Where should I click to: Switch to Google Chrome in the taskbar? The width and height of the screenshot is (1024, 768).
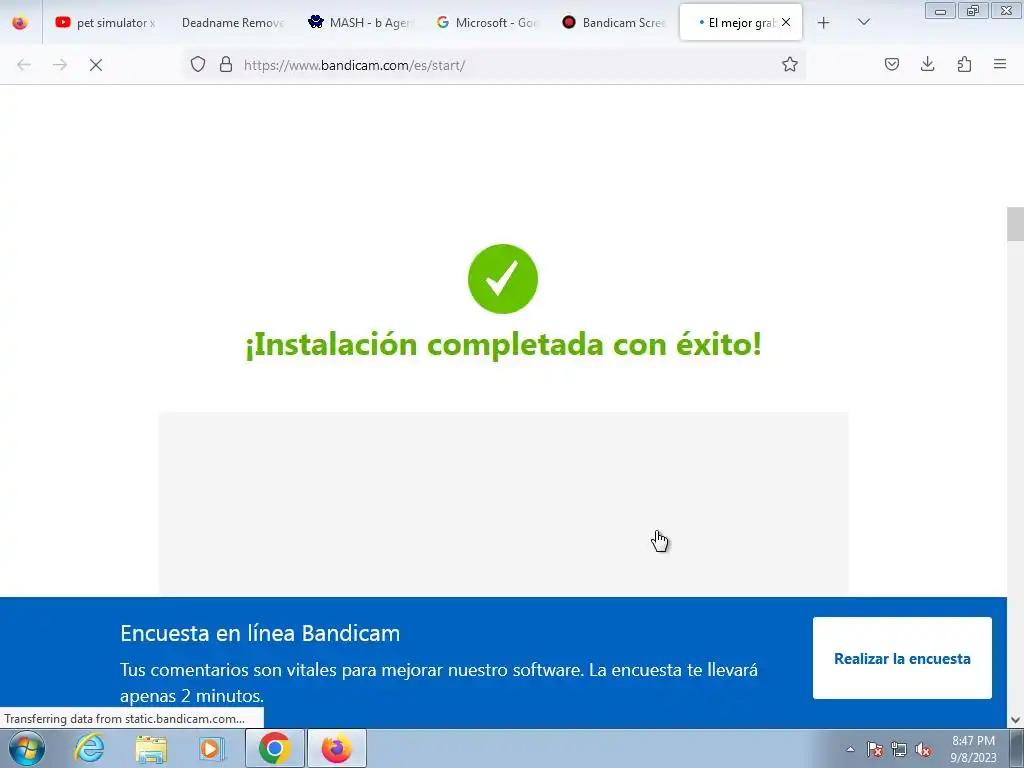click(x=274, y=748)
